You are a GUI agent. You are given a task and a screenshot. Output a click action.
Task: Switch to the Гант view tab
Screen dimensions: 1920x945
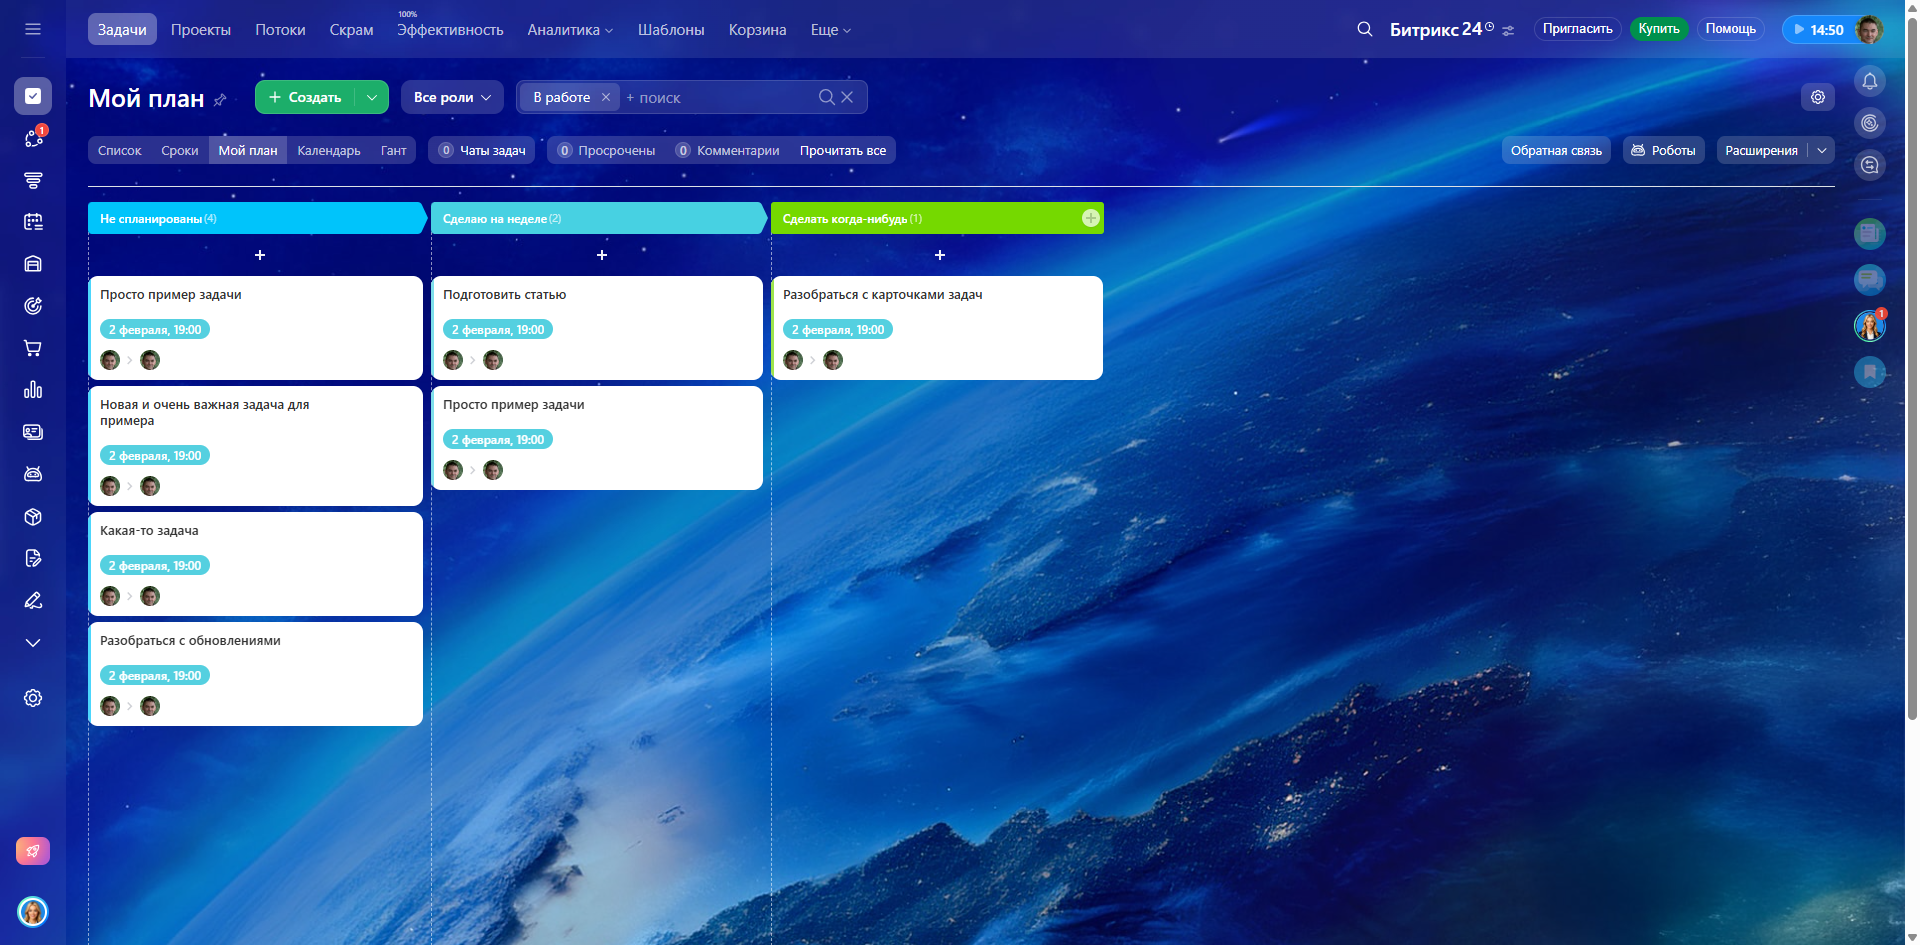(x=393, y=150)
